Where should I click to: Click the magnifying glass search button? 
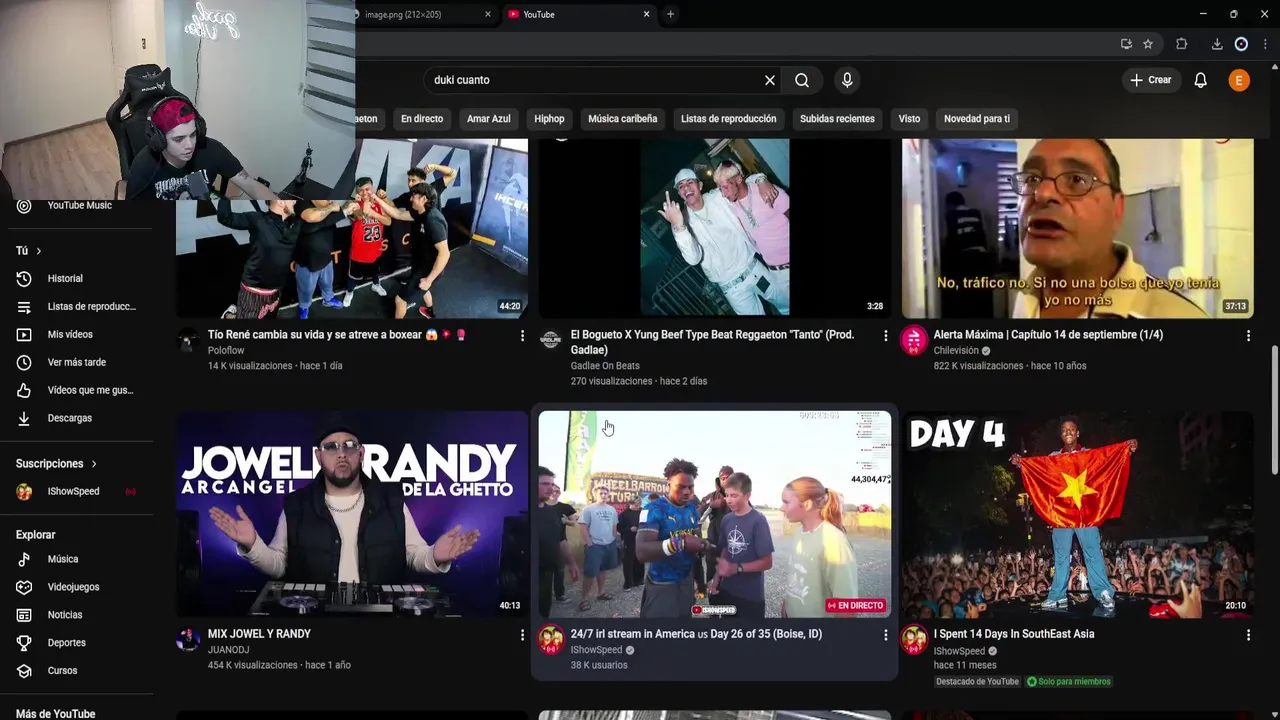pyautogui.click(x=802, y=80)
